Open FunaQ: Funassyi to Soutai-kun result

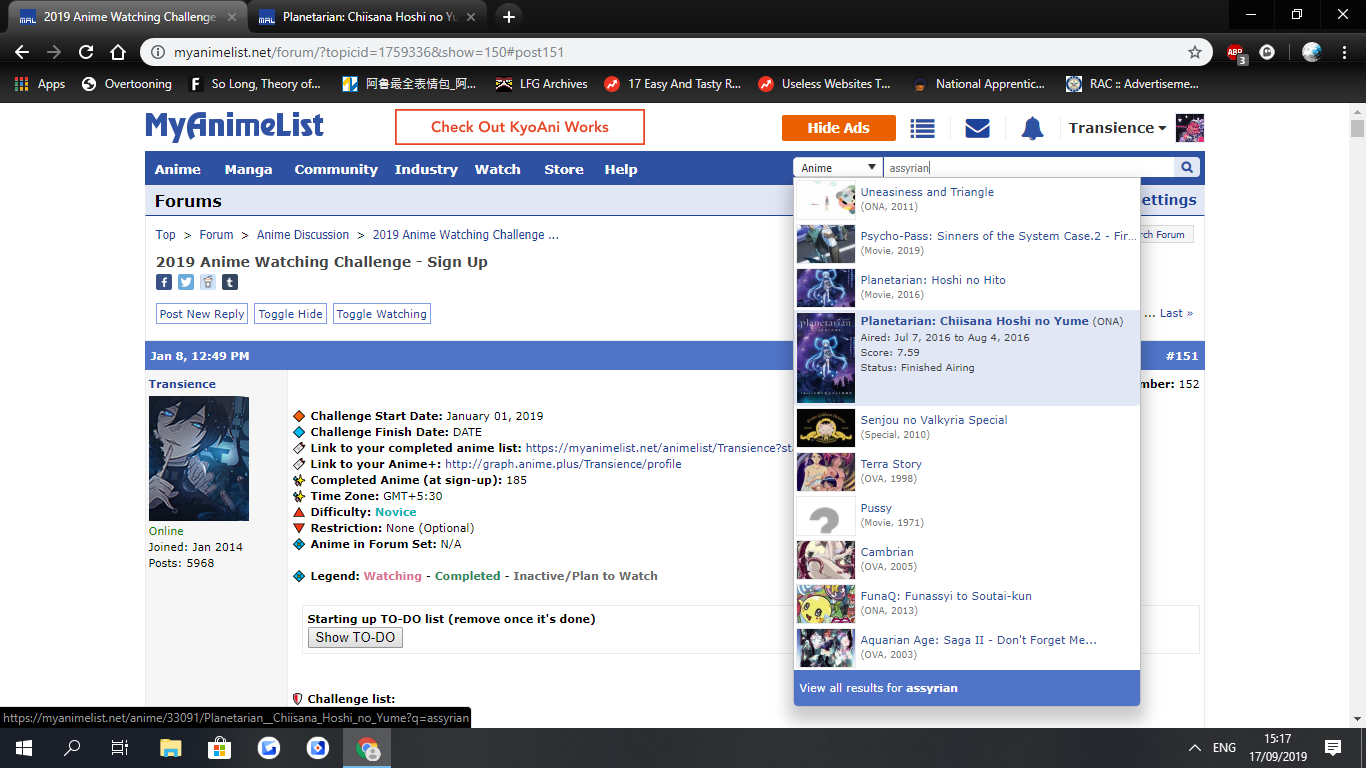(x=967, y=603)
